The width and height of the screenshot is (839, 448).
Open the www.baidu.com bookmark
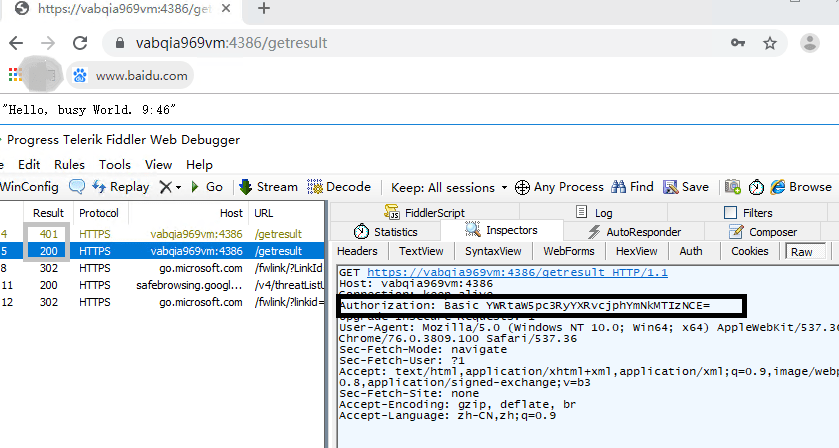click(131, 75)
